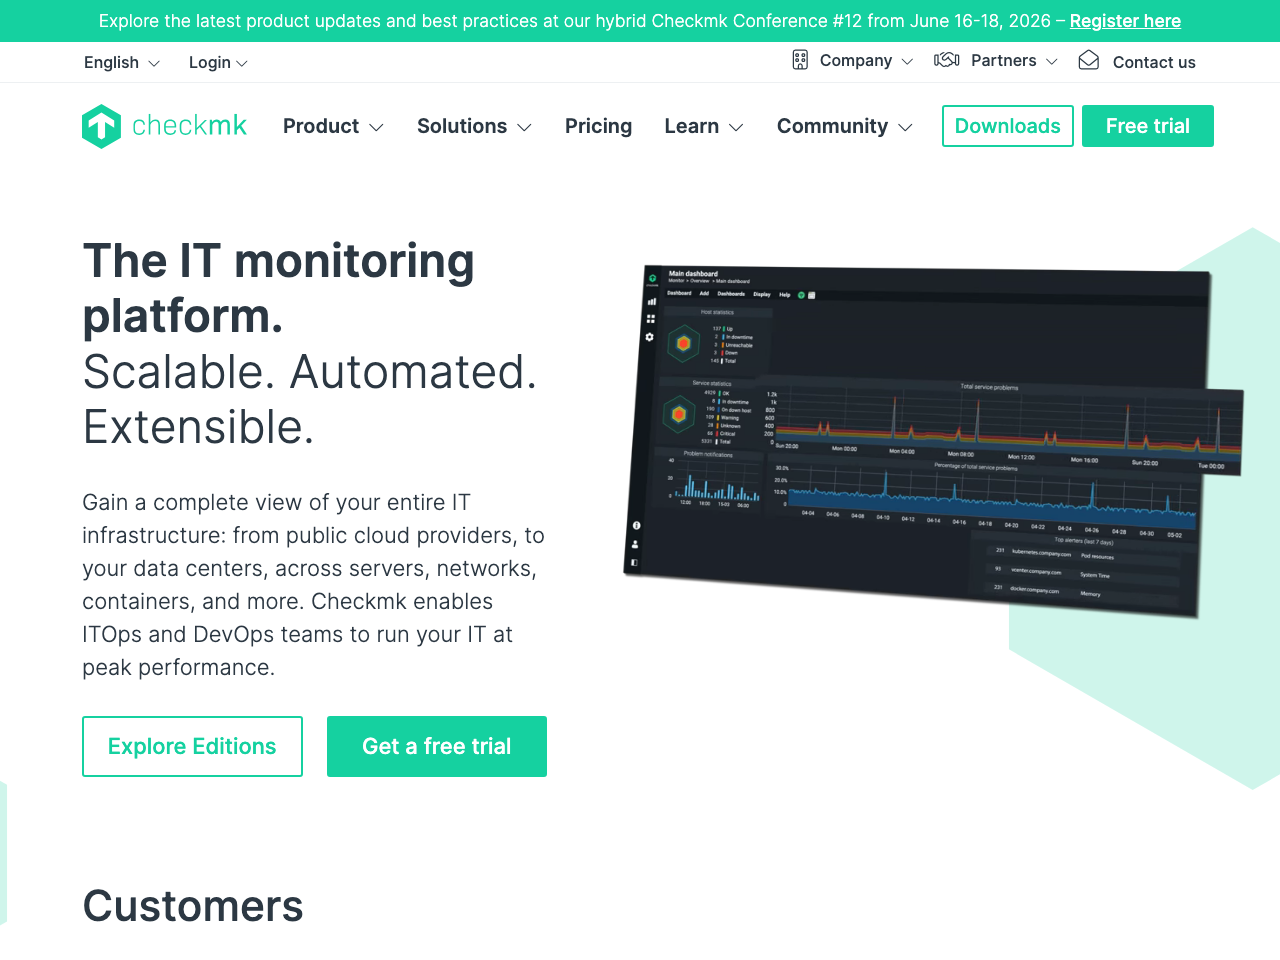Click the info icon in the dashboard sidebar preview
This screenshot has width=1280, height=960.
coord(636,523)
